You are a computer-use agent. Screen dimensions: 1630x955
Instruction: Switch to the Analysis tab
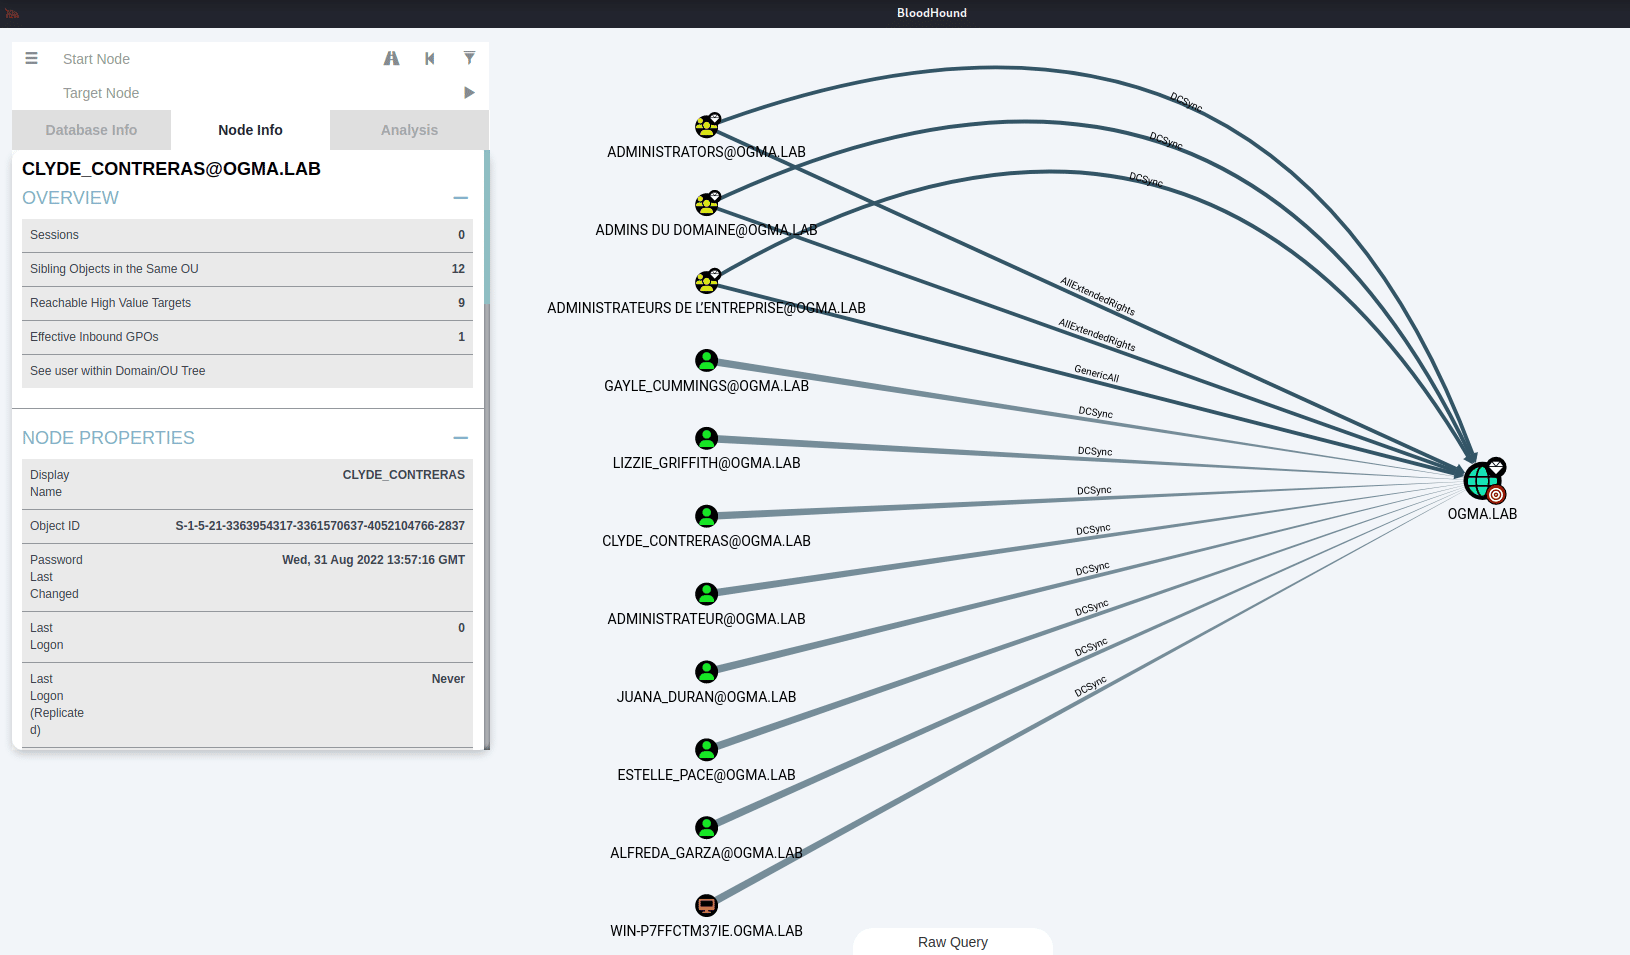pos(409,130)
